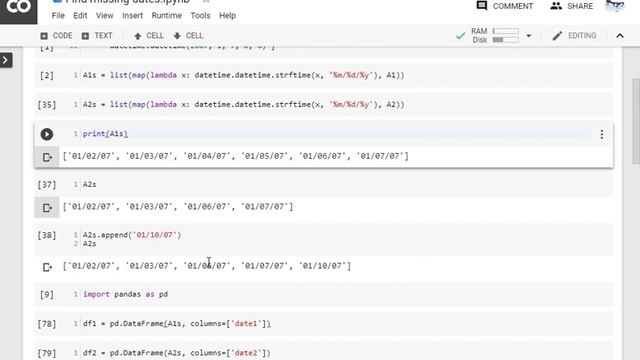Click the CODE plus icon in toolbar
The height and width of the screenshot is (360, 640).
[44, 36]
